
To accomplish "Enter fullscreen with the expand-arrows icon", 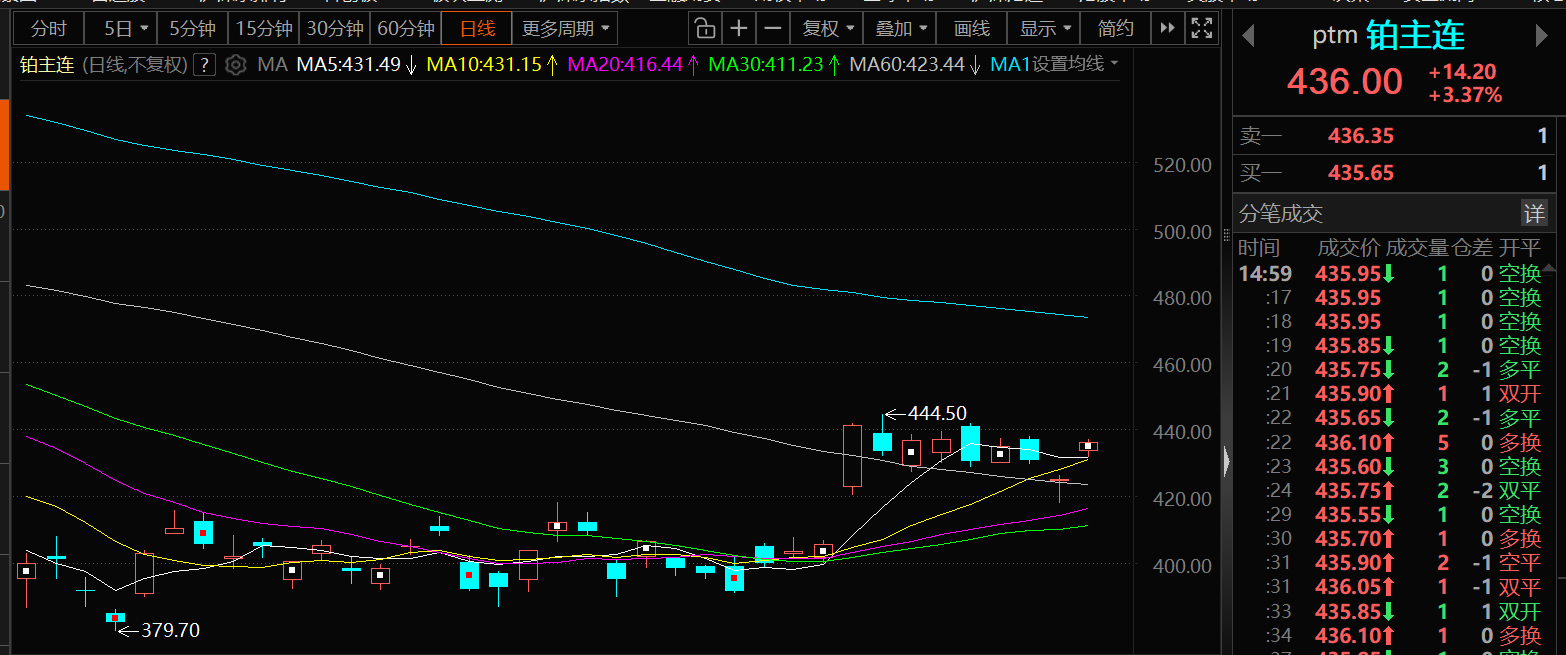I will (1201, 28).
